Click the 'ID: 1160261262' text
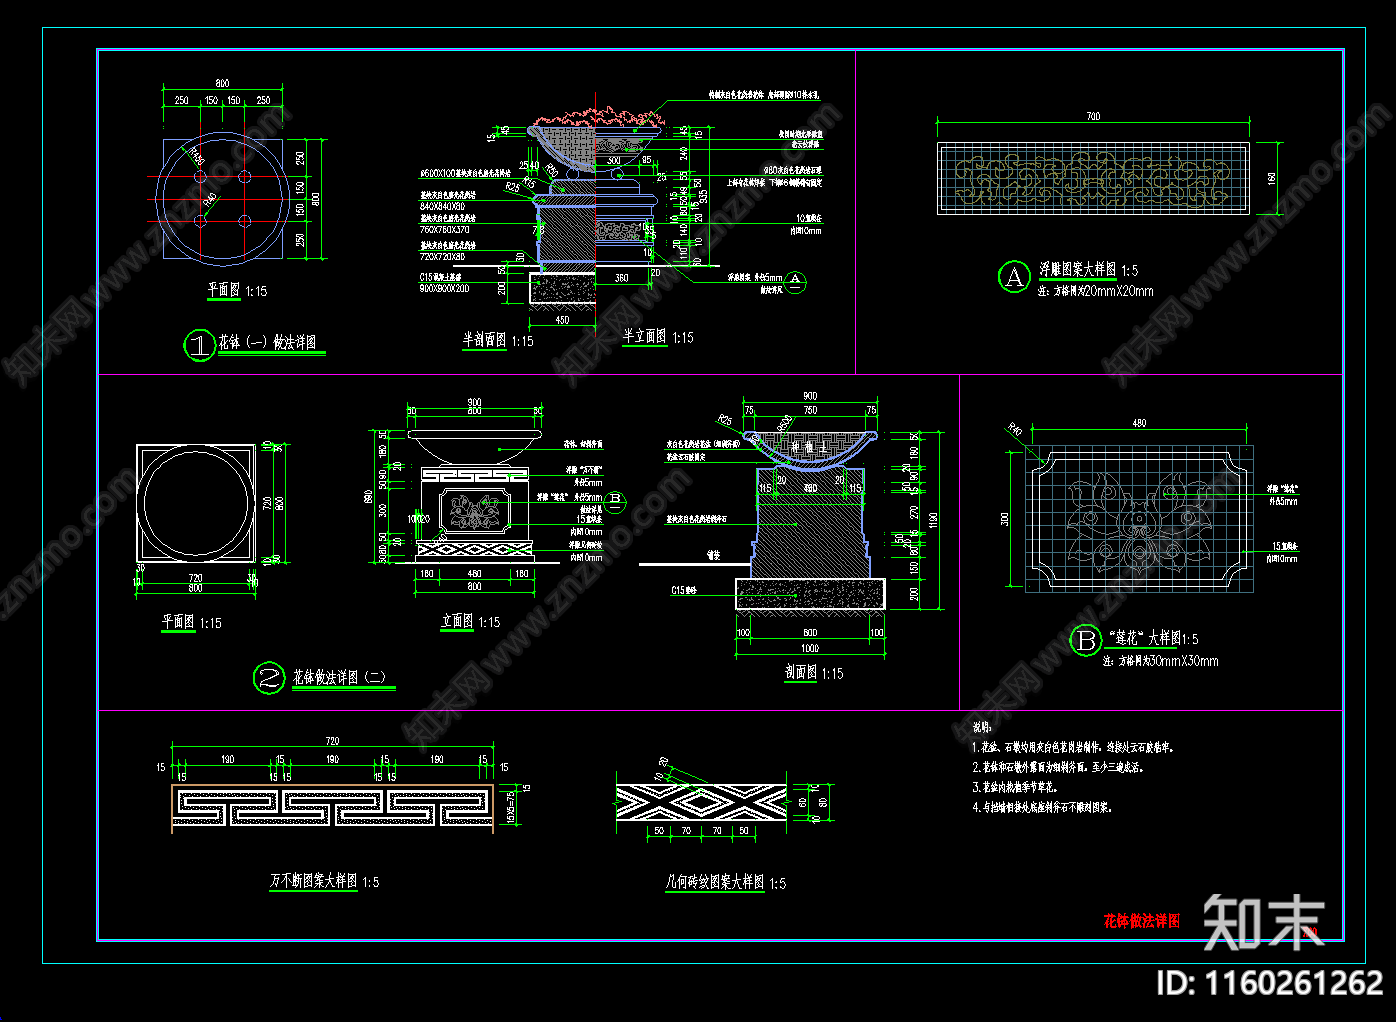This screenshot has width=1396, height=1022. click(1270, 984)
